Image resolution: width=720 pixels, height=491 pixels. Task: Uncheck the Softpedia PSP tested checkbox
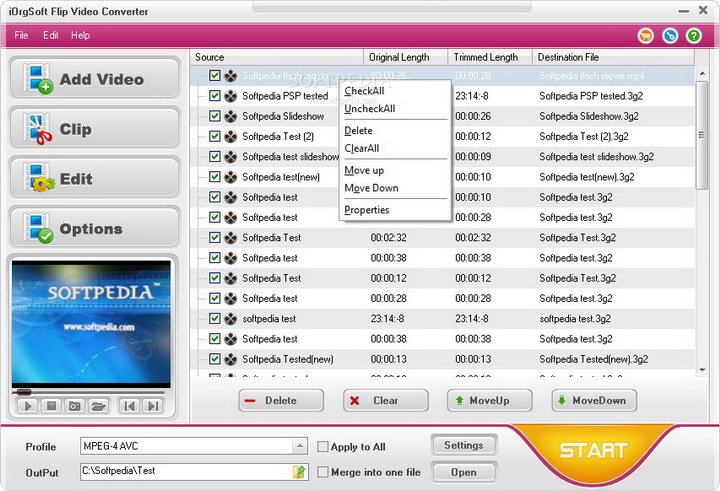coord(214,96)
